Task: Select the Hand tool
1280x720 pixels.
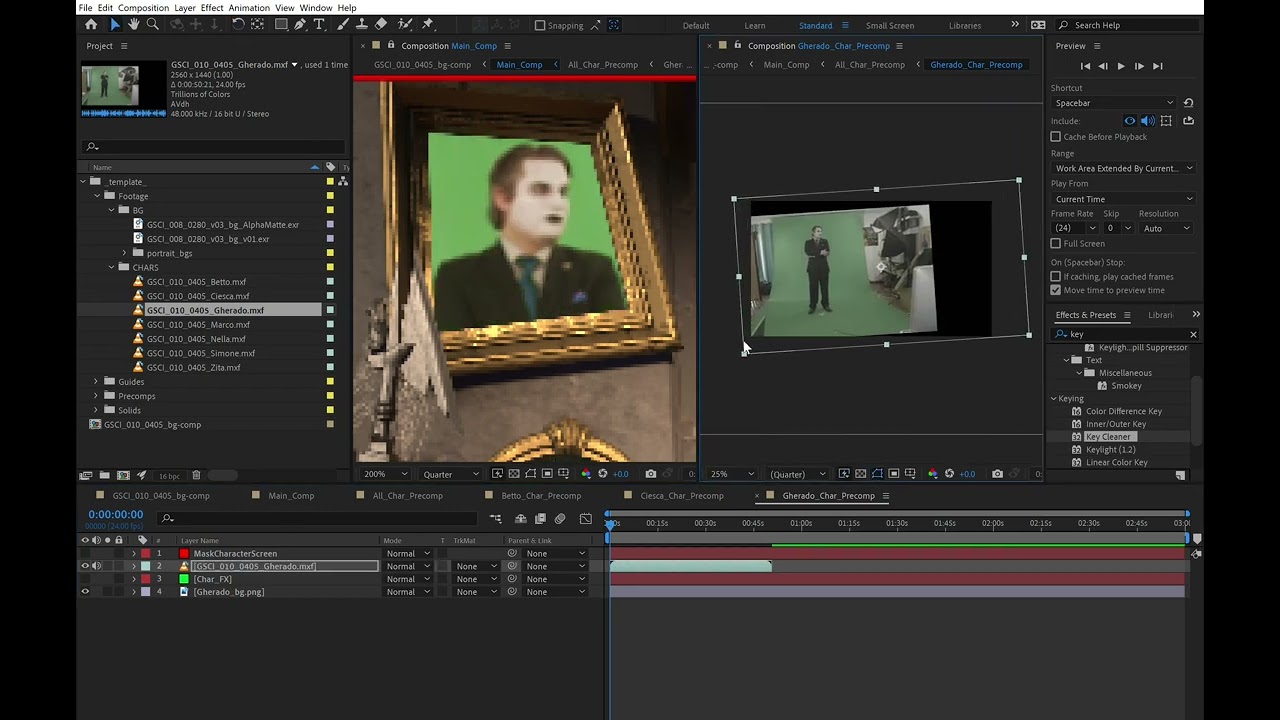Action: coord(133,24)
